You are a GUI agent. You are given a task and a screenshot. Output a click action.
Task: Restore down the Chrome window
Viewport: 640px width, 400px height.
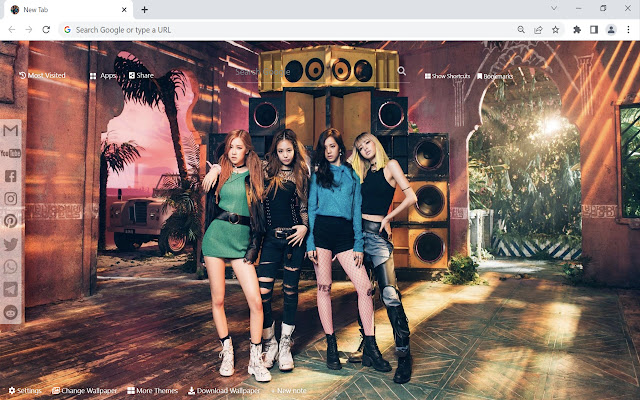coord(603,8)
